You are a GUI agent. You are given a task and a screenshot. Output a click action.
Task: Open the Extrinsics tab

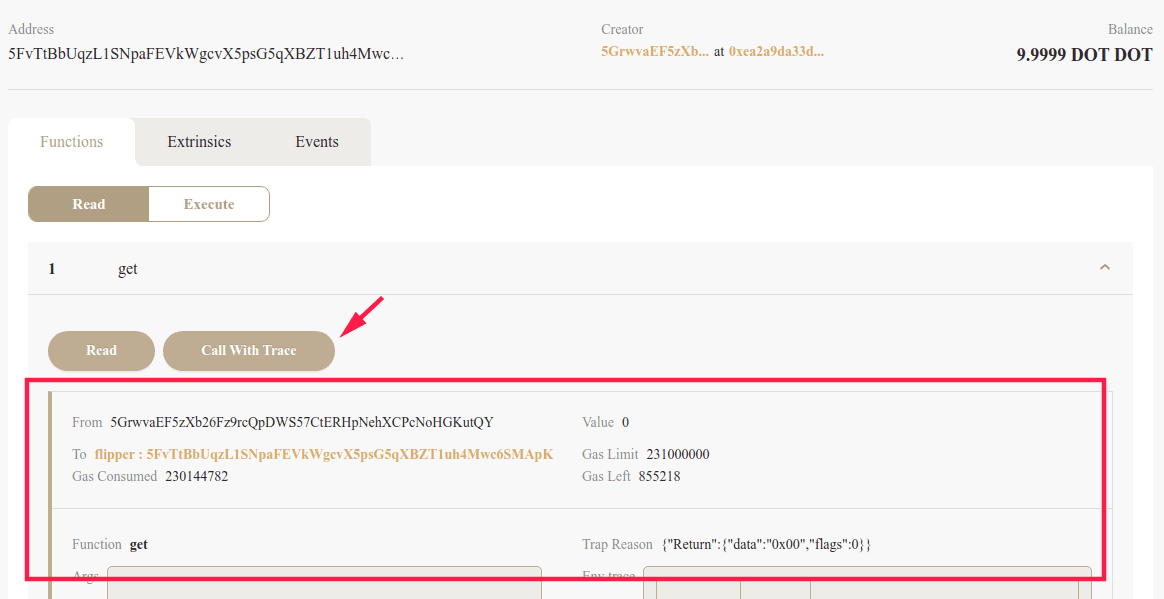(x=199, y=142)
